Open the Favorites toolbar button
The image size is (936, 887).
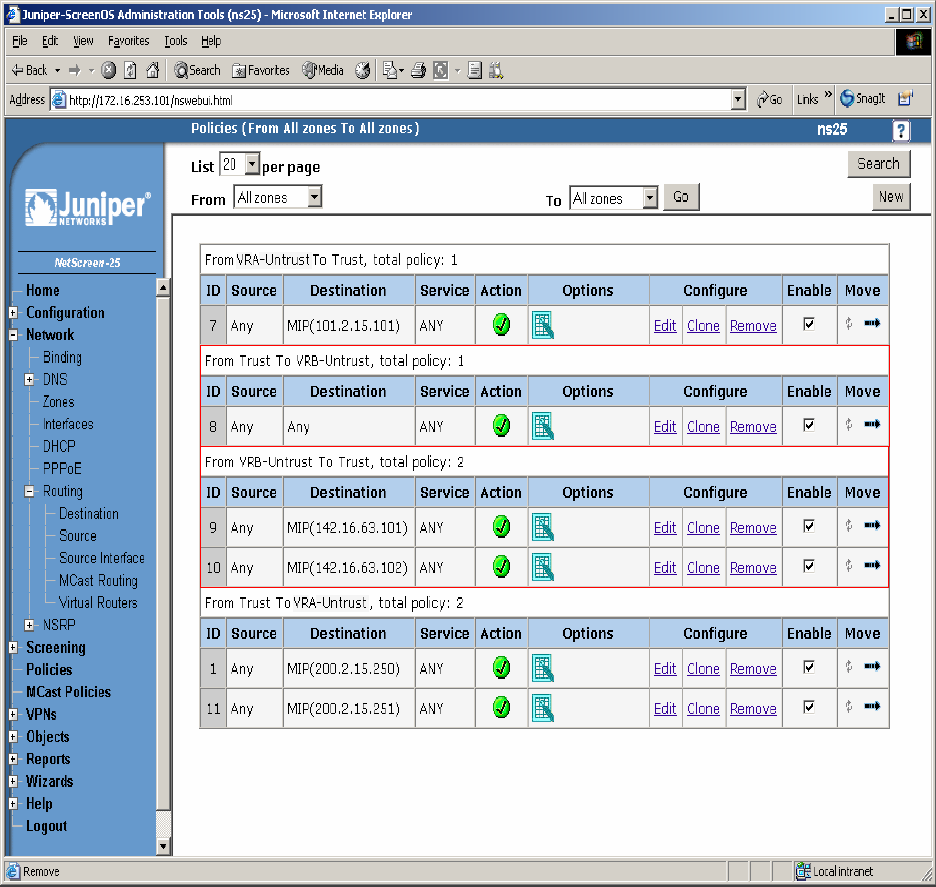coord(260,70)
